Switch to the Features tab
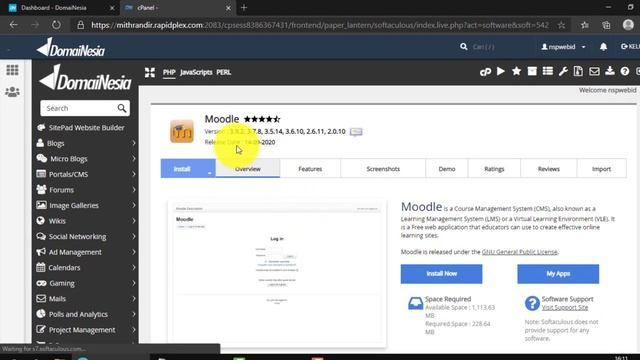This screenshot has height=360, width=640. [x=310, y=169]
